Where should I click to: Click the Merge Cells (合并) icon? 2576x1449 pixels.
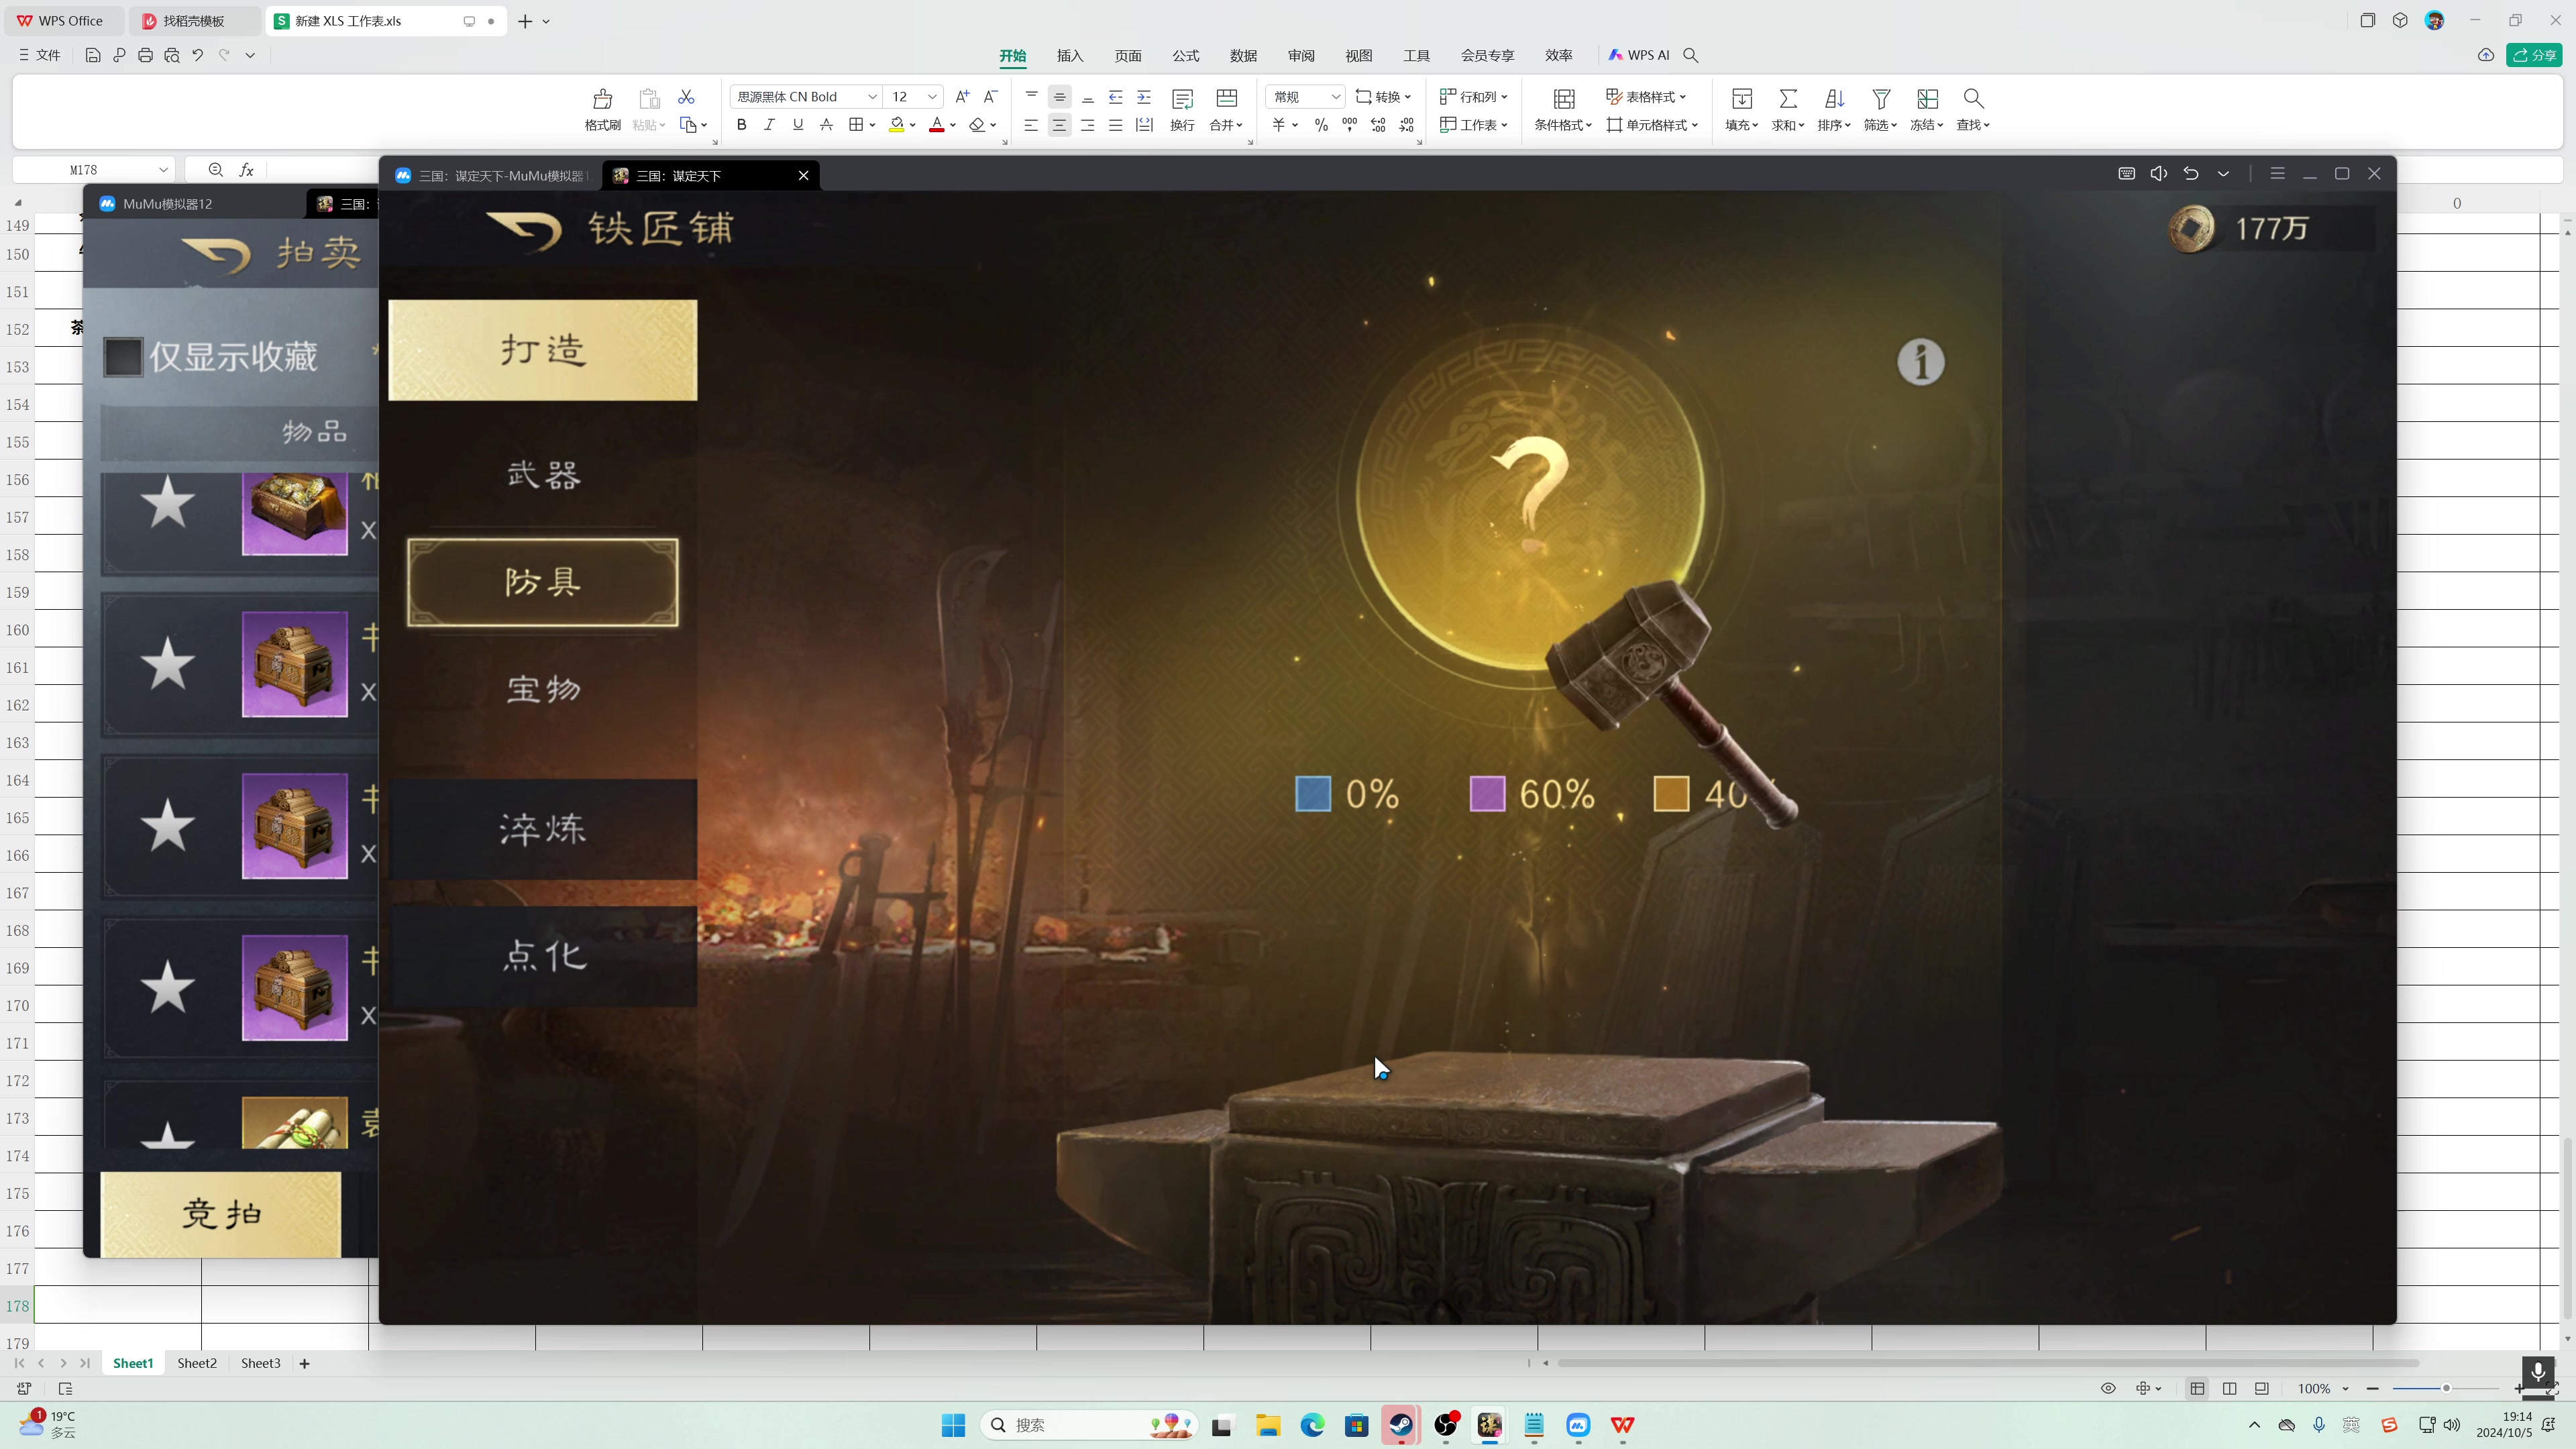point(1226,98)
